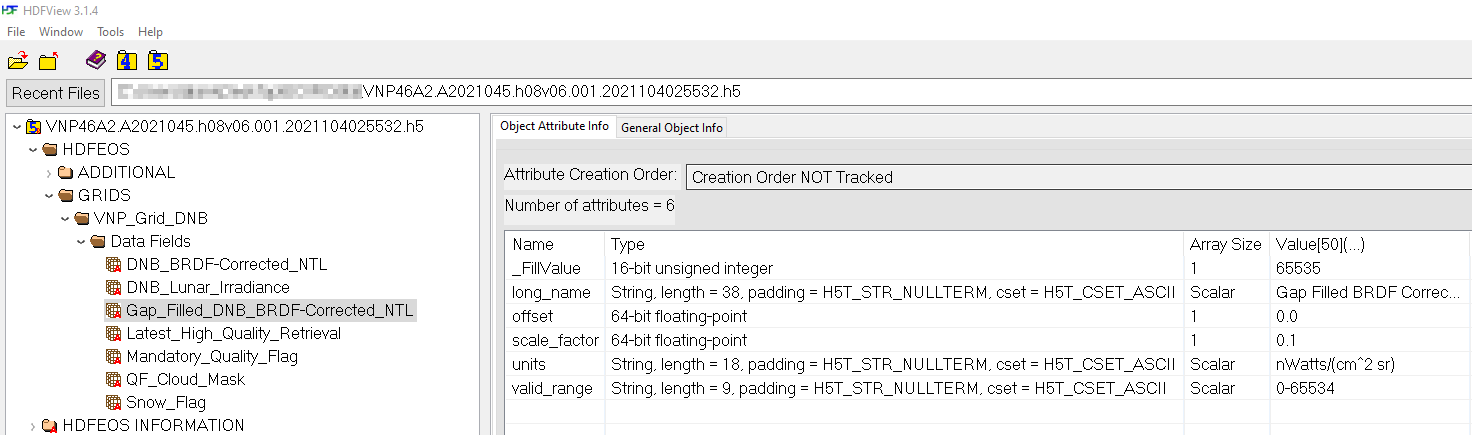This screenshot has width=1472, height=435.
Task: Click the Open file toolbar icon
Action: click(x=18, y=61)
